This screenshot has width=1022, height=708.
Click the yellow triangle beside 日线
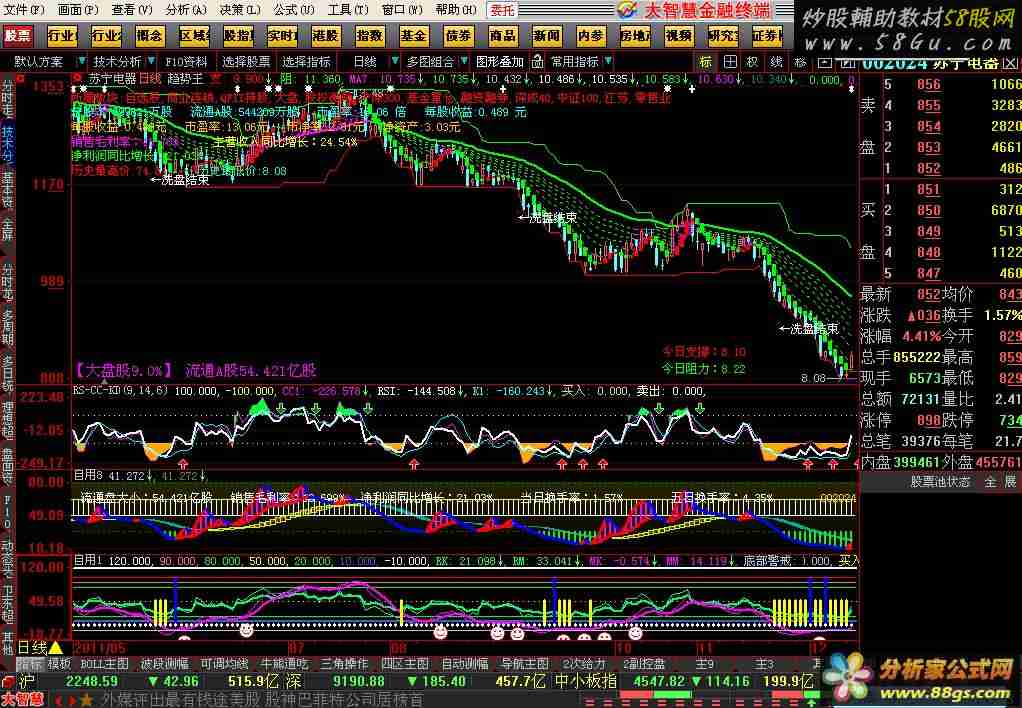click(55, 648)
